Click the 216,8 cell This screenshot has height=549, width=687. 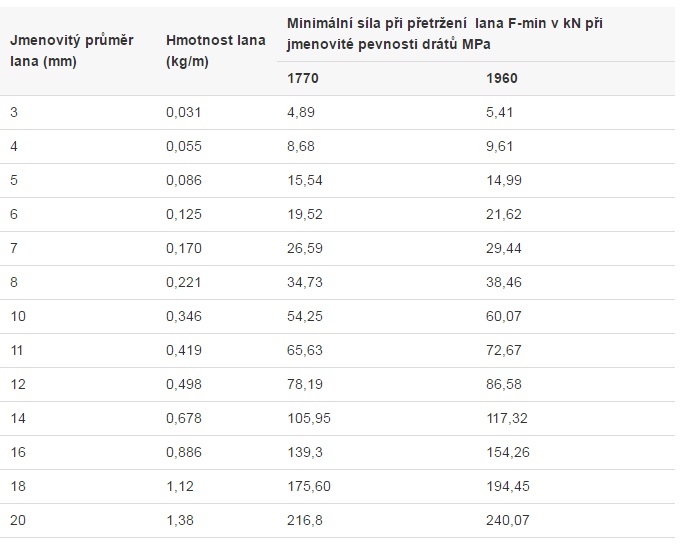point(305,520)
